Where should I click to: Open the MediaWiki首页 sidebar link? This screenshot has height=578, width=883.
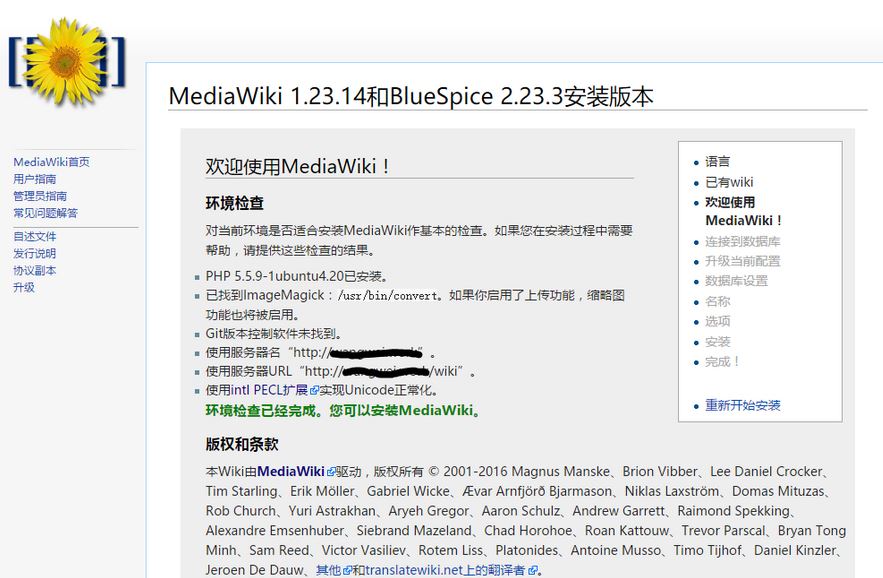51,162
